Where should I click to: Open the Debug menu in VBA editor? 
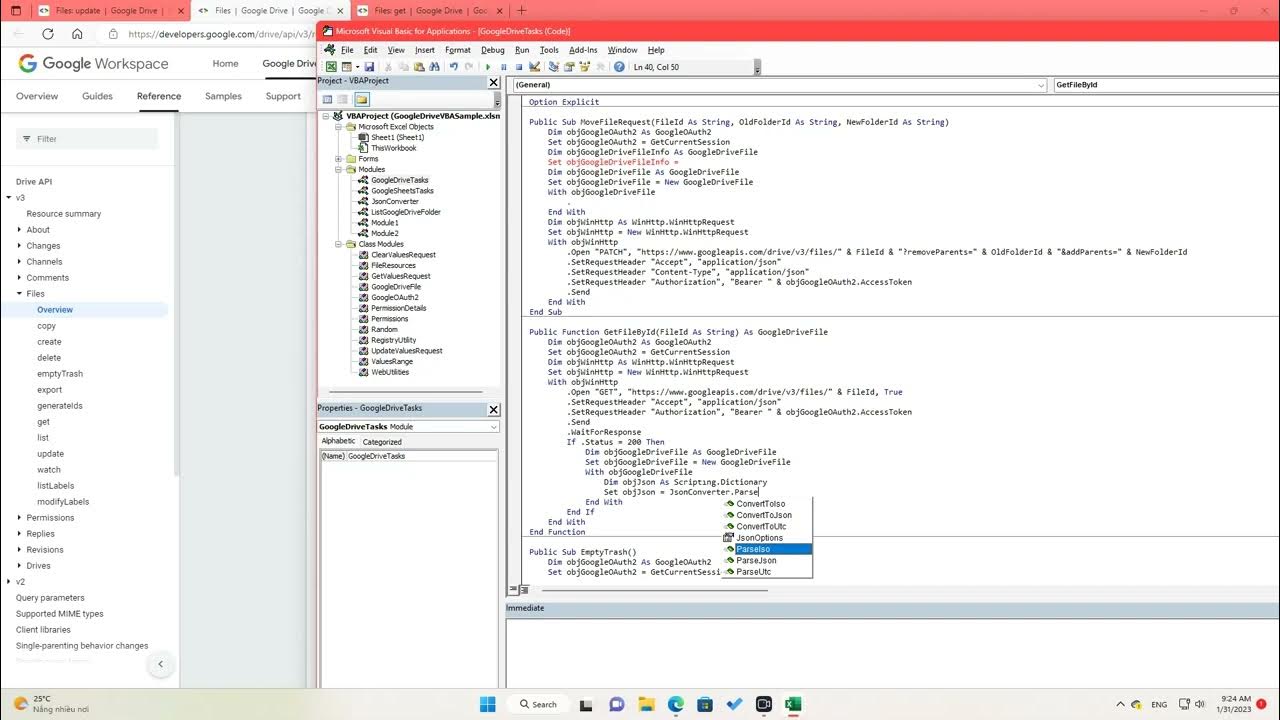pos(493,50)
